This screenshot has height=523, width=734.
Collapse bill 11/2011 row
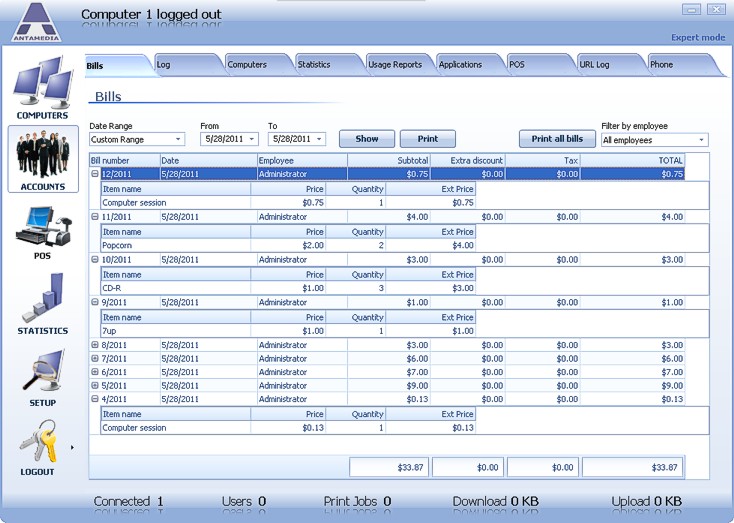click(95, 217)
